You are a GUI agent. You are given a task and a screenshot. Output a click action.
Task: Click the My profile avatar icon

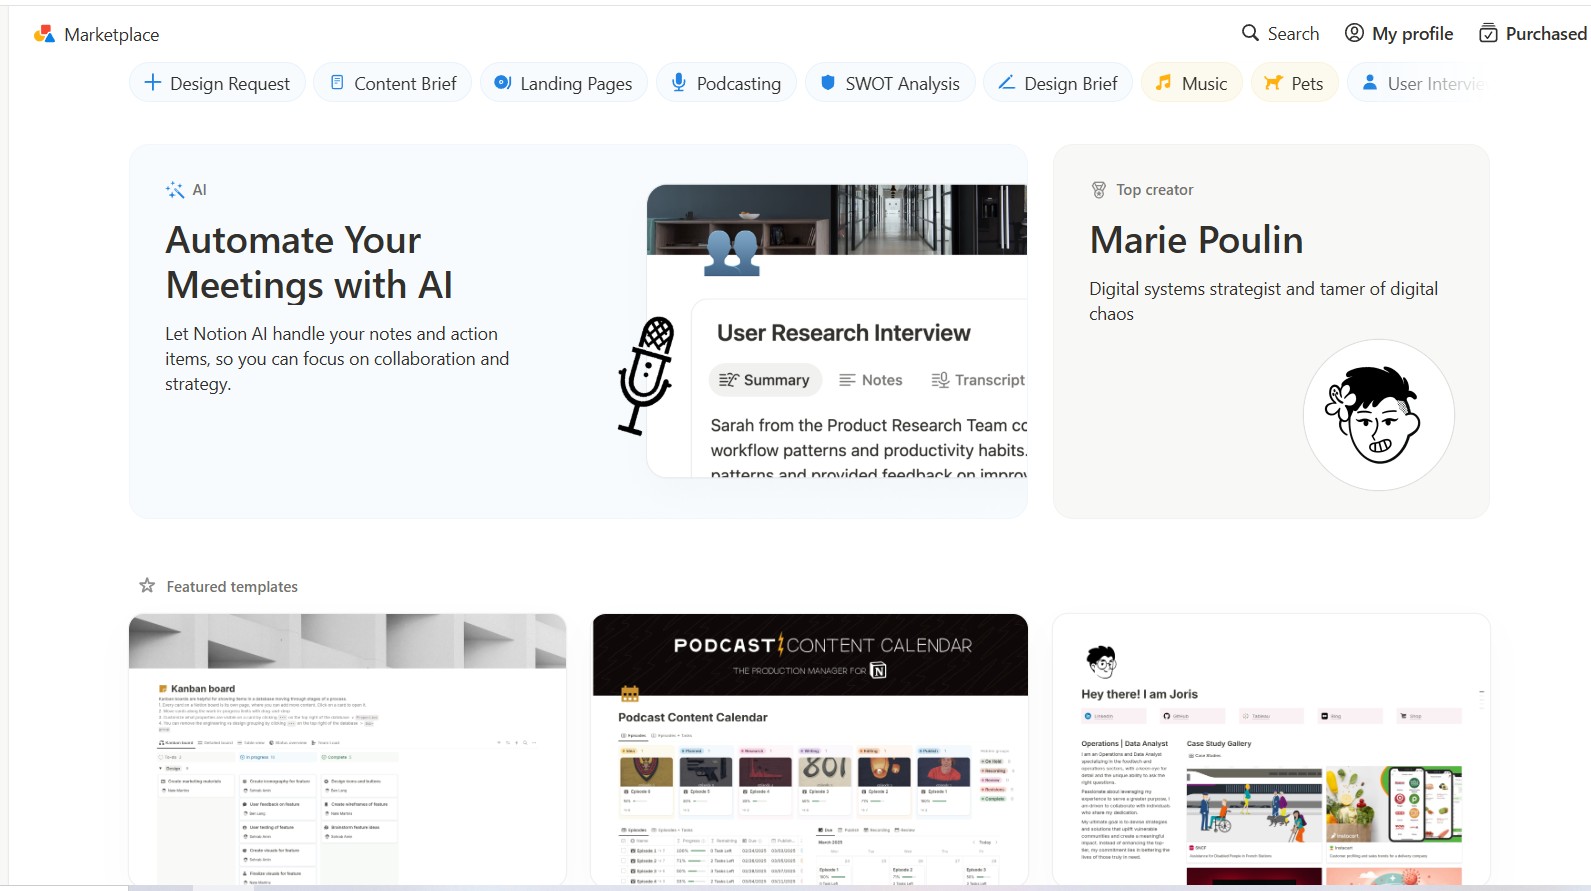[1354, 33]
